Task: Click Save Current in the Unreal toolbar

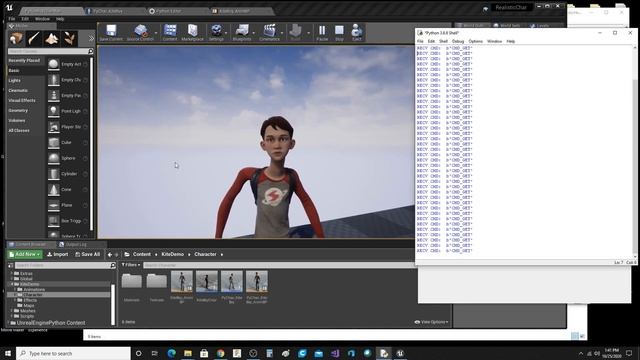Action: [111, 32]
